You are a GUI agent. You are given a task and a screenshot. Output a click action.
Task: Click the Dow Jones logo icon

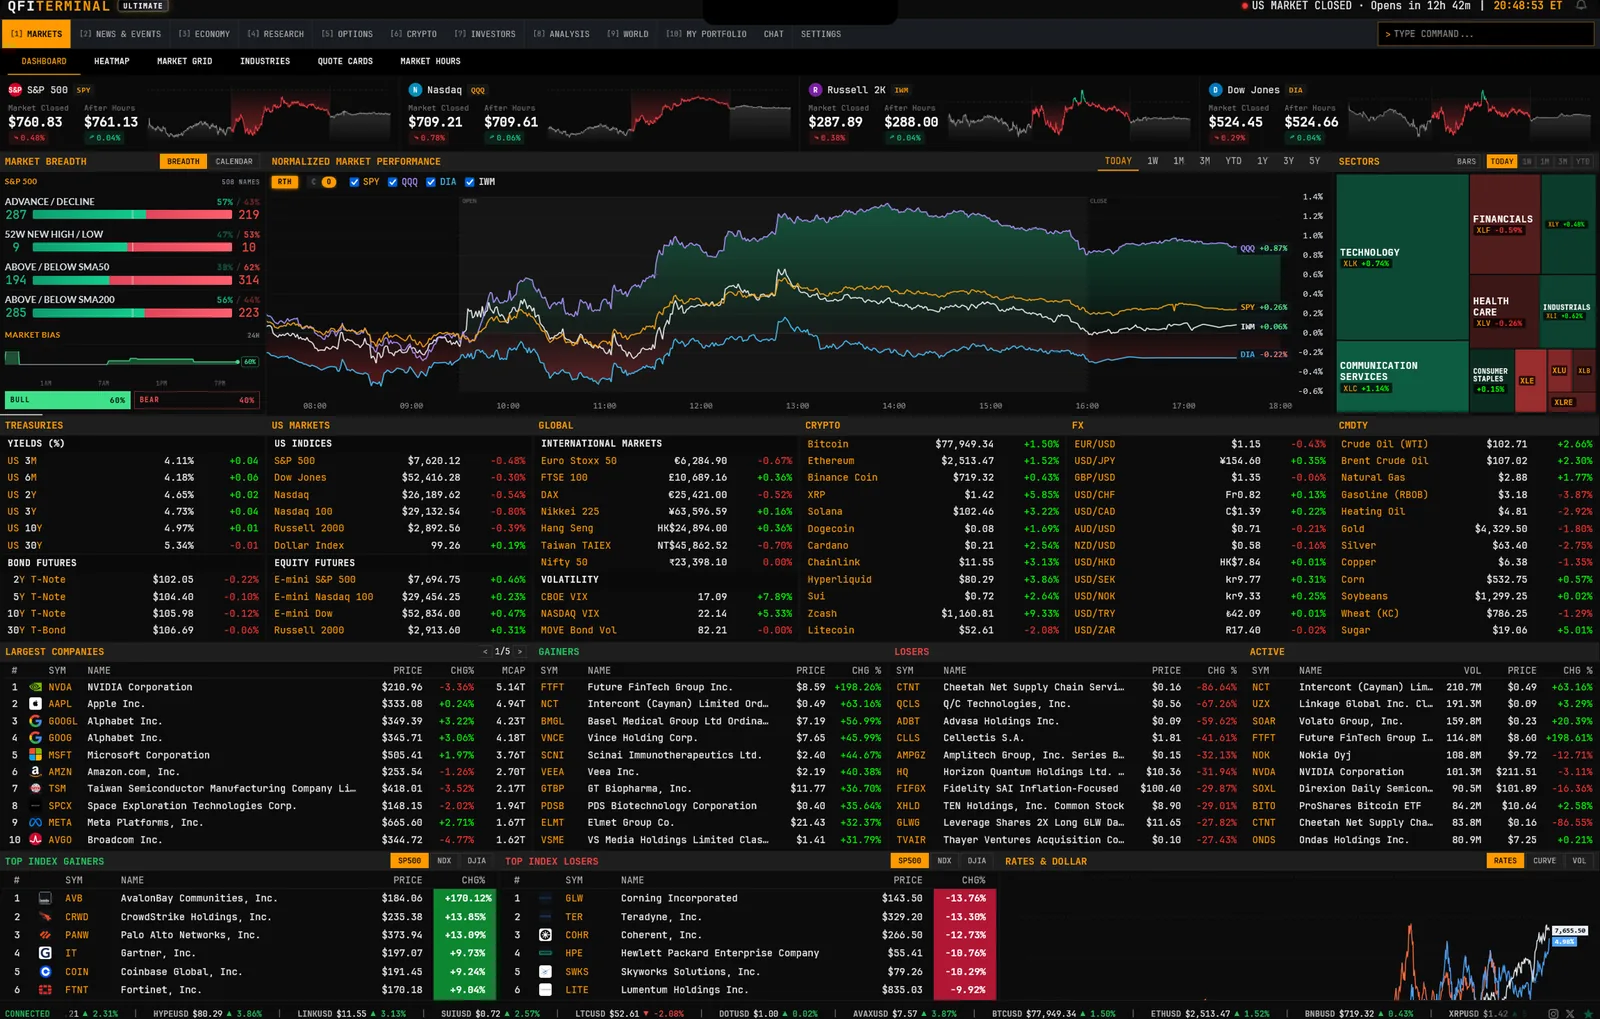tap(1215, 90)
